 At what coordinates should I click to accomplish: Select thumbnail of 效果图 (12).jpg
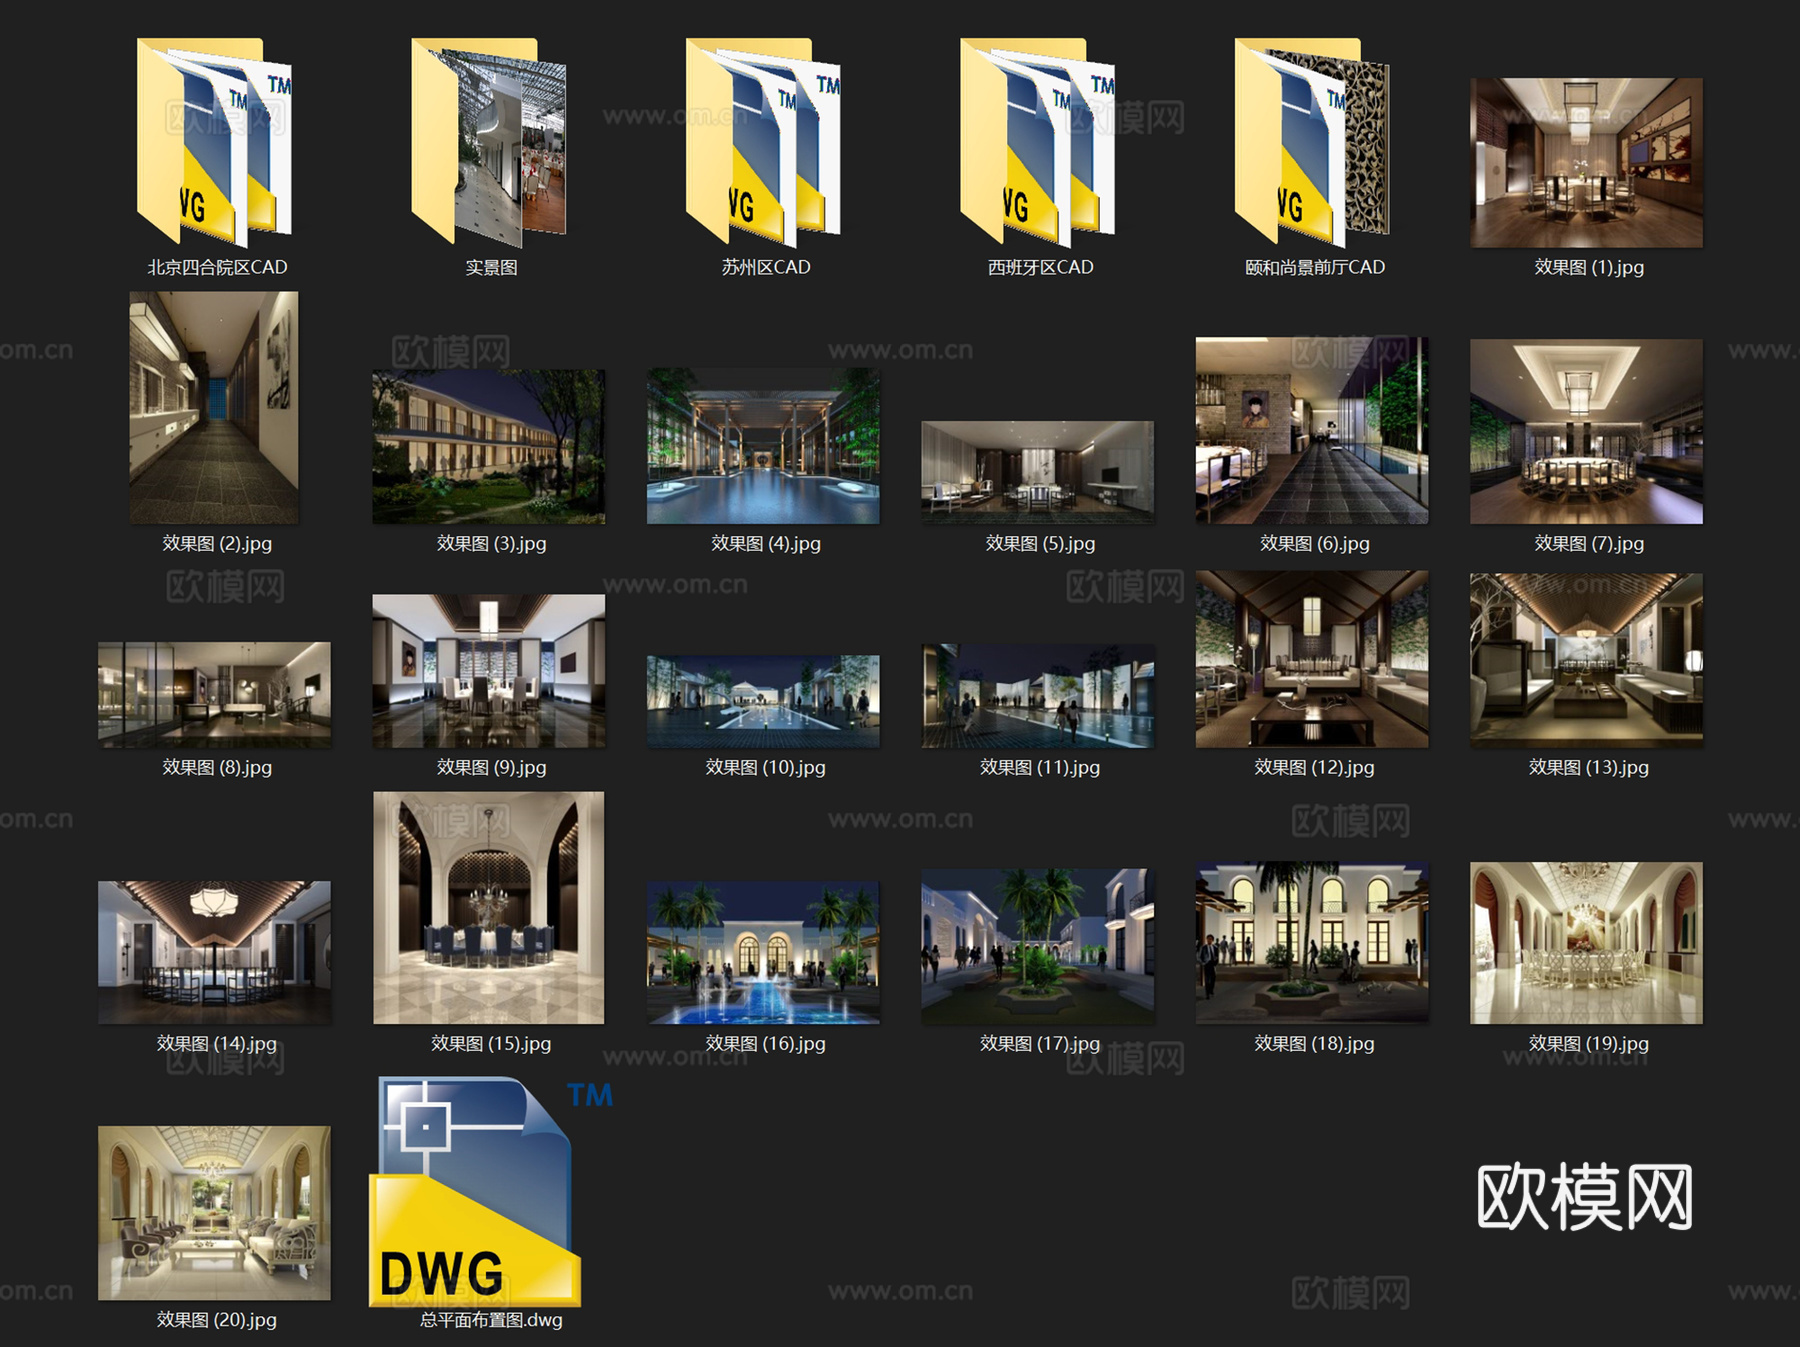point(1312,659)
